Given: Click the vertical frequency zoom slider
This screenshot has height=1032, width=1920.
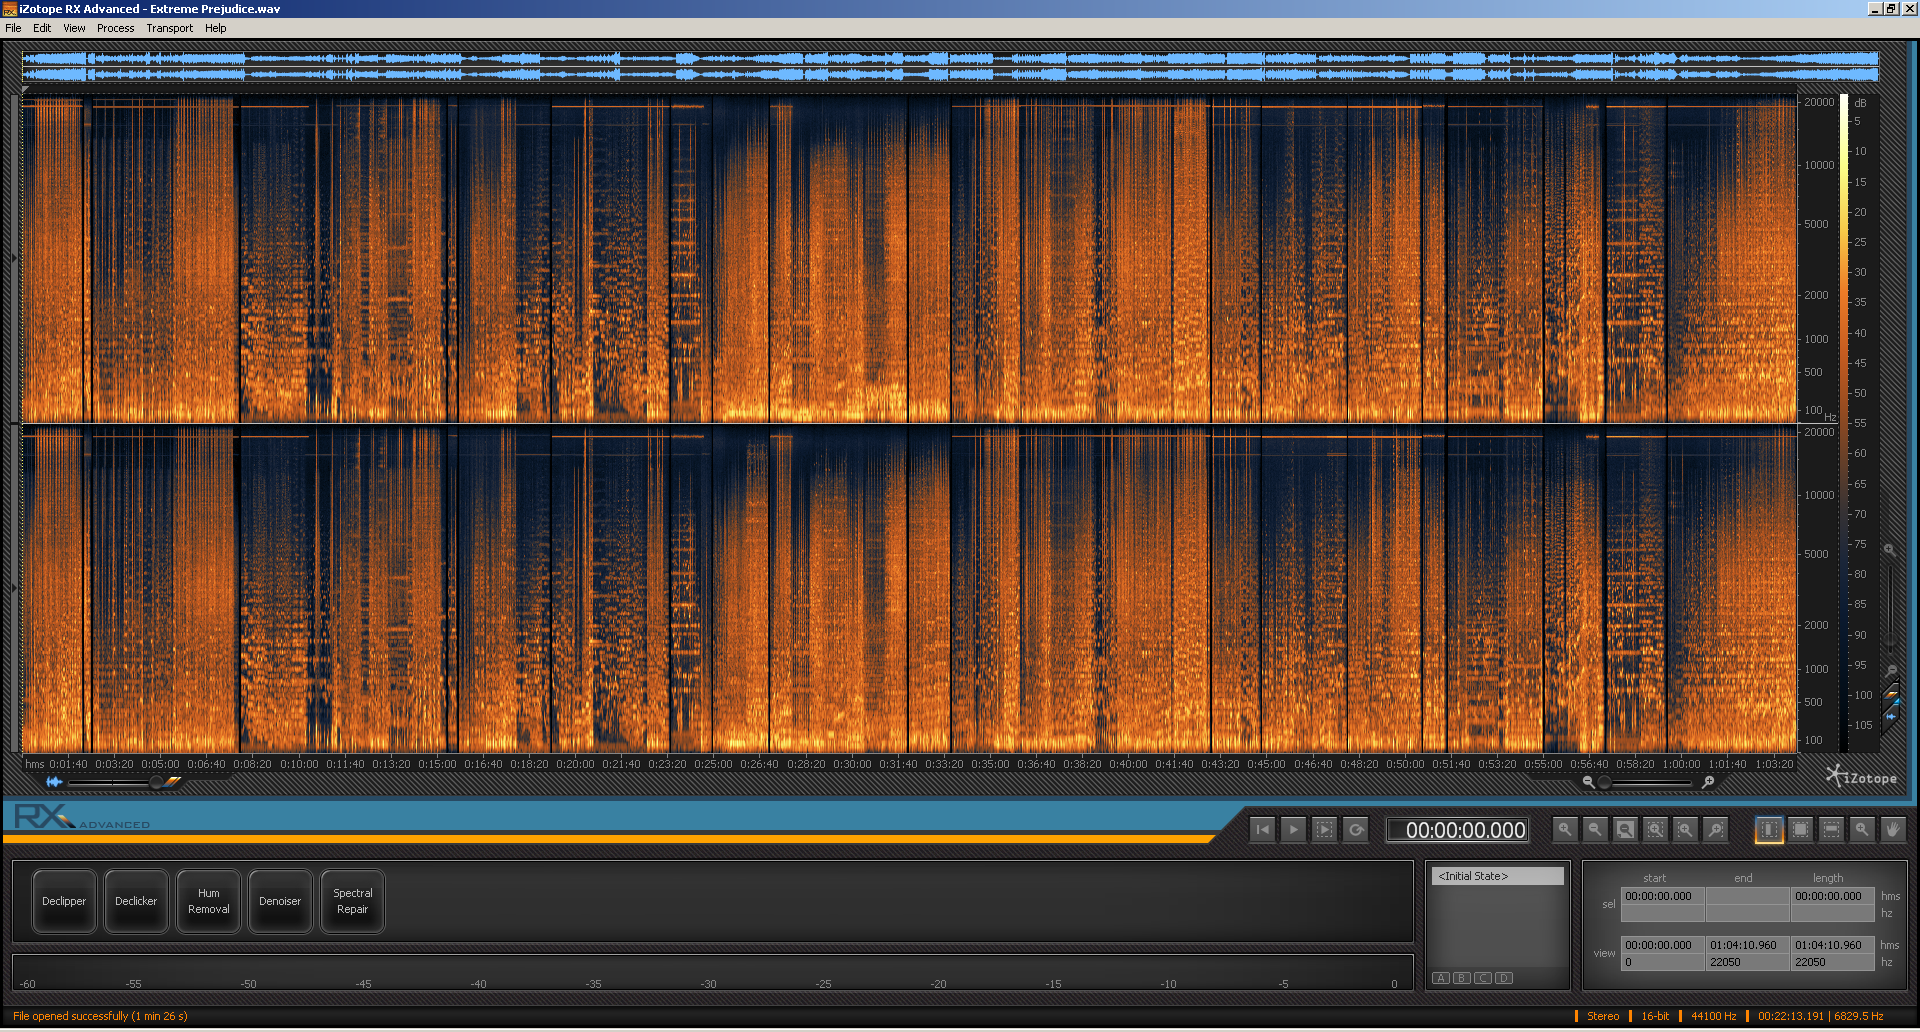Looking at the screenshot, I should [1890, 610].
